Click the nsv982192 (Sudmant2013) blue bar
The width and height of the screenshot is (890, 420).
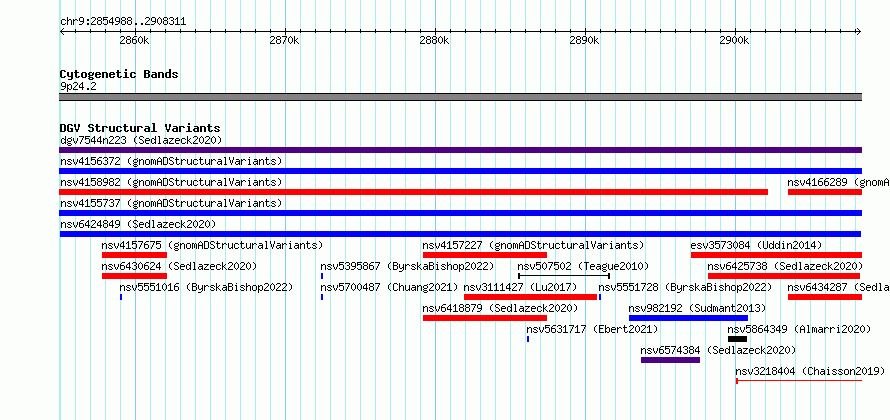689,318
